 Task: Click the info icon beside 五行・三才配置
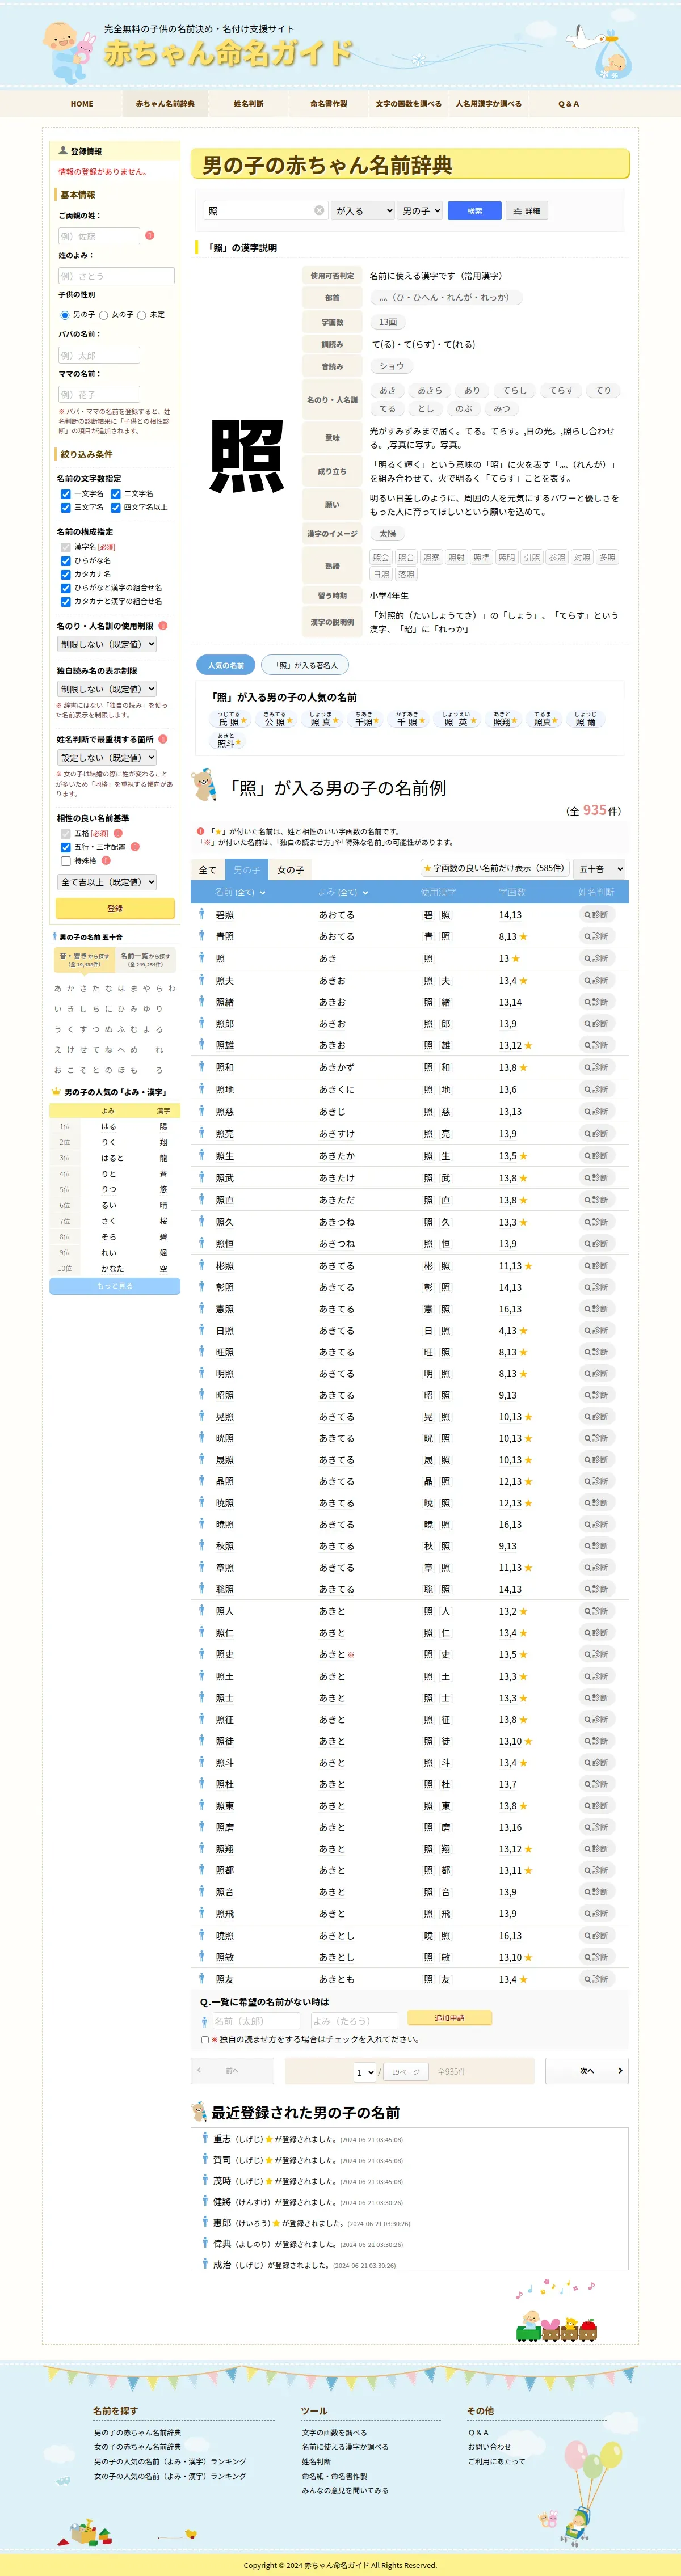(x=135, y=846)
